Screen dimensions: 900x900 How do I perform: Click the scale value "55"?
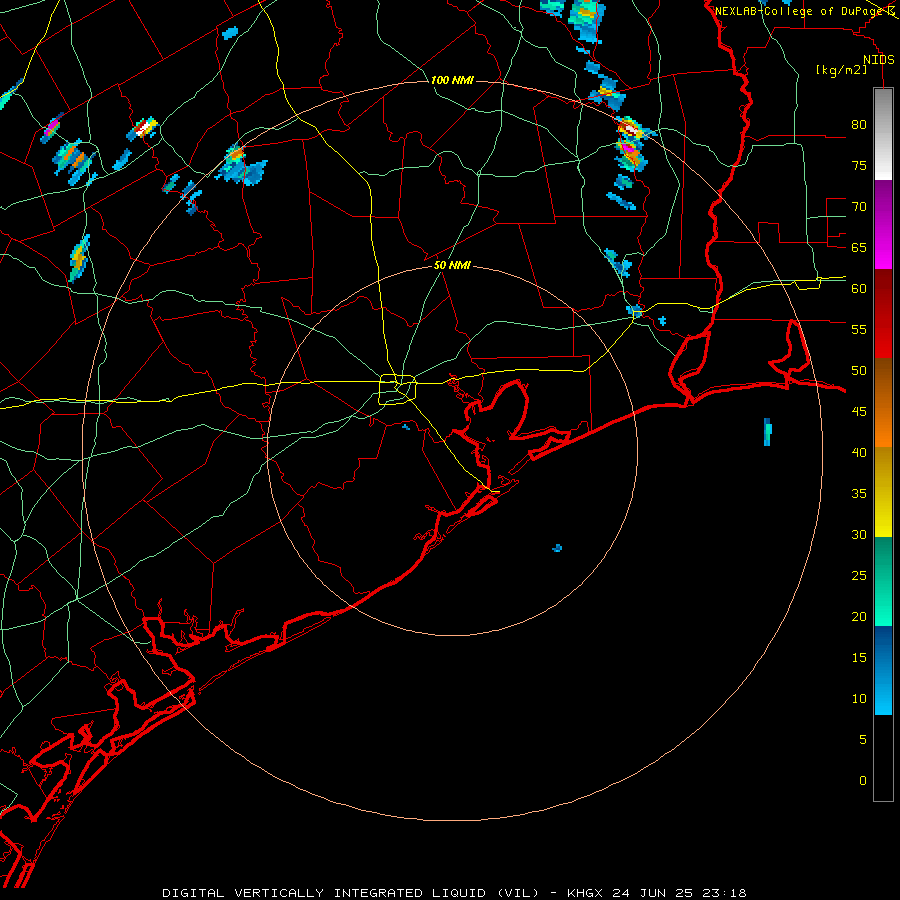click(x=859, y=329)
